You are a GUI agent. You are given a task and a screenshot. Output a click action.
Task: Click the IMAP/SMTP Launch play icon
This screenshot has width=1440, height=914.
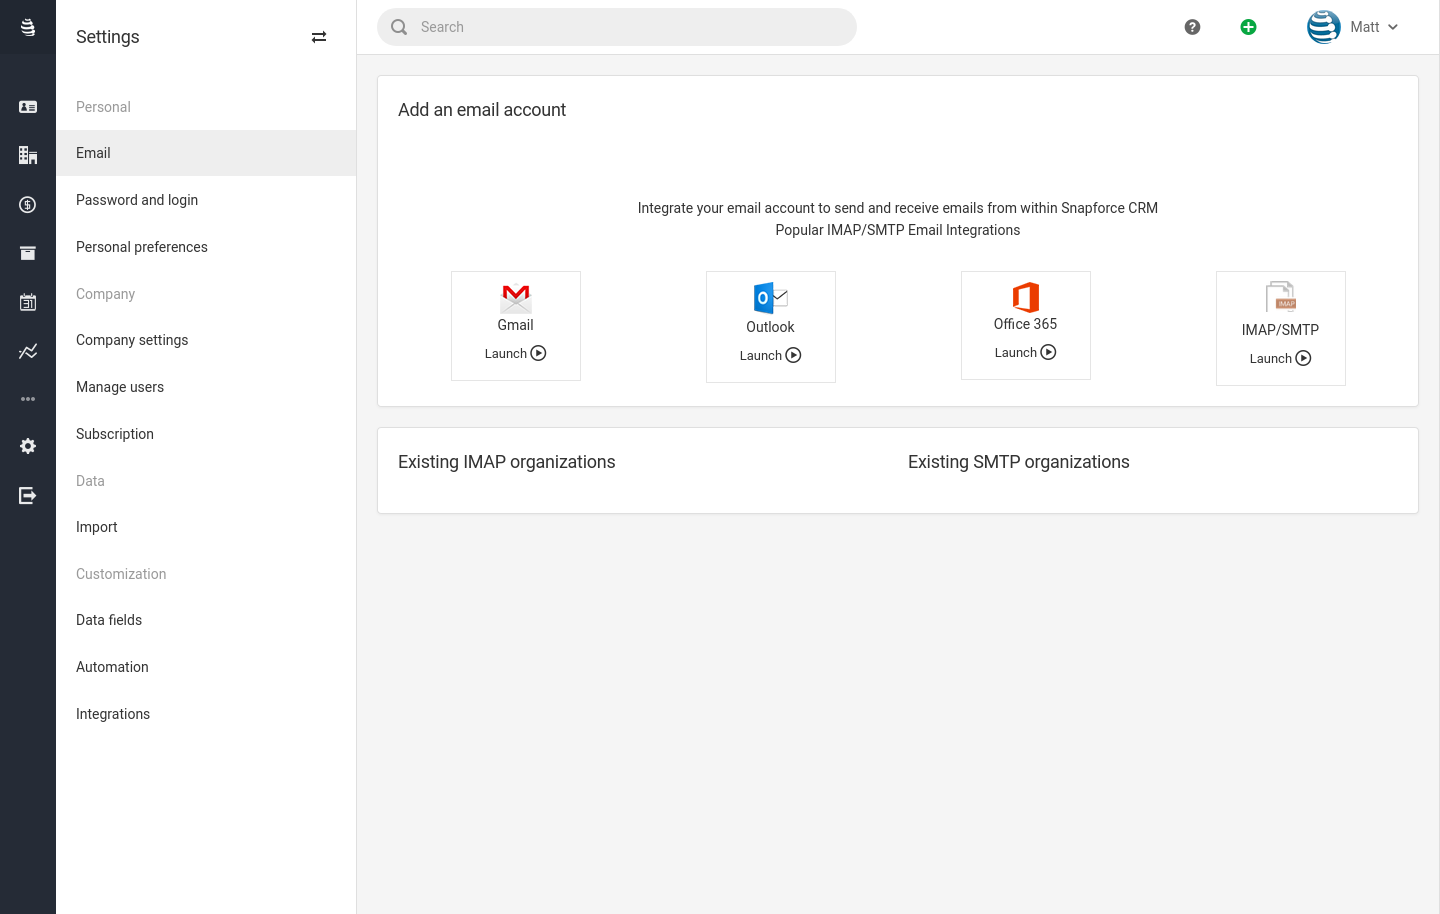point(1304,358)
